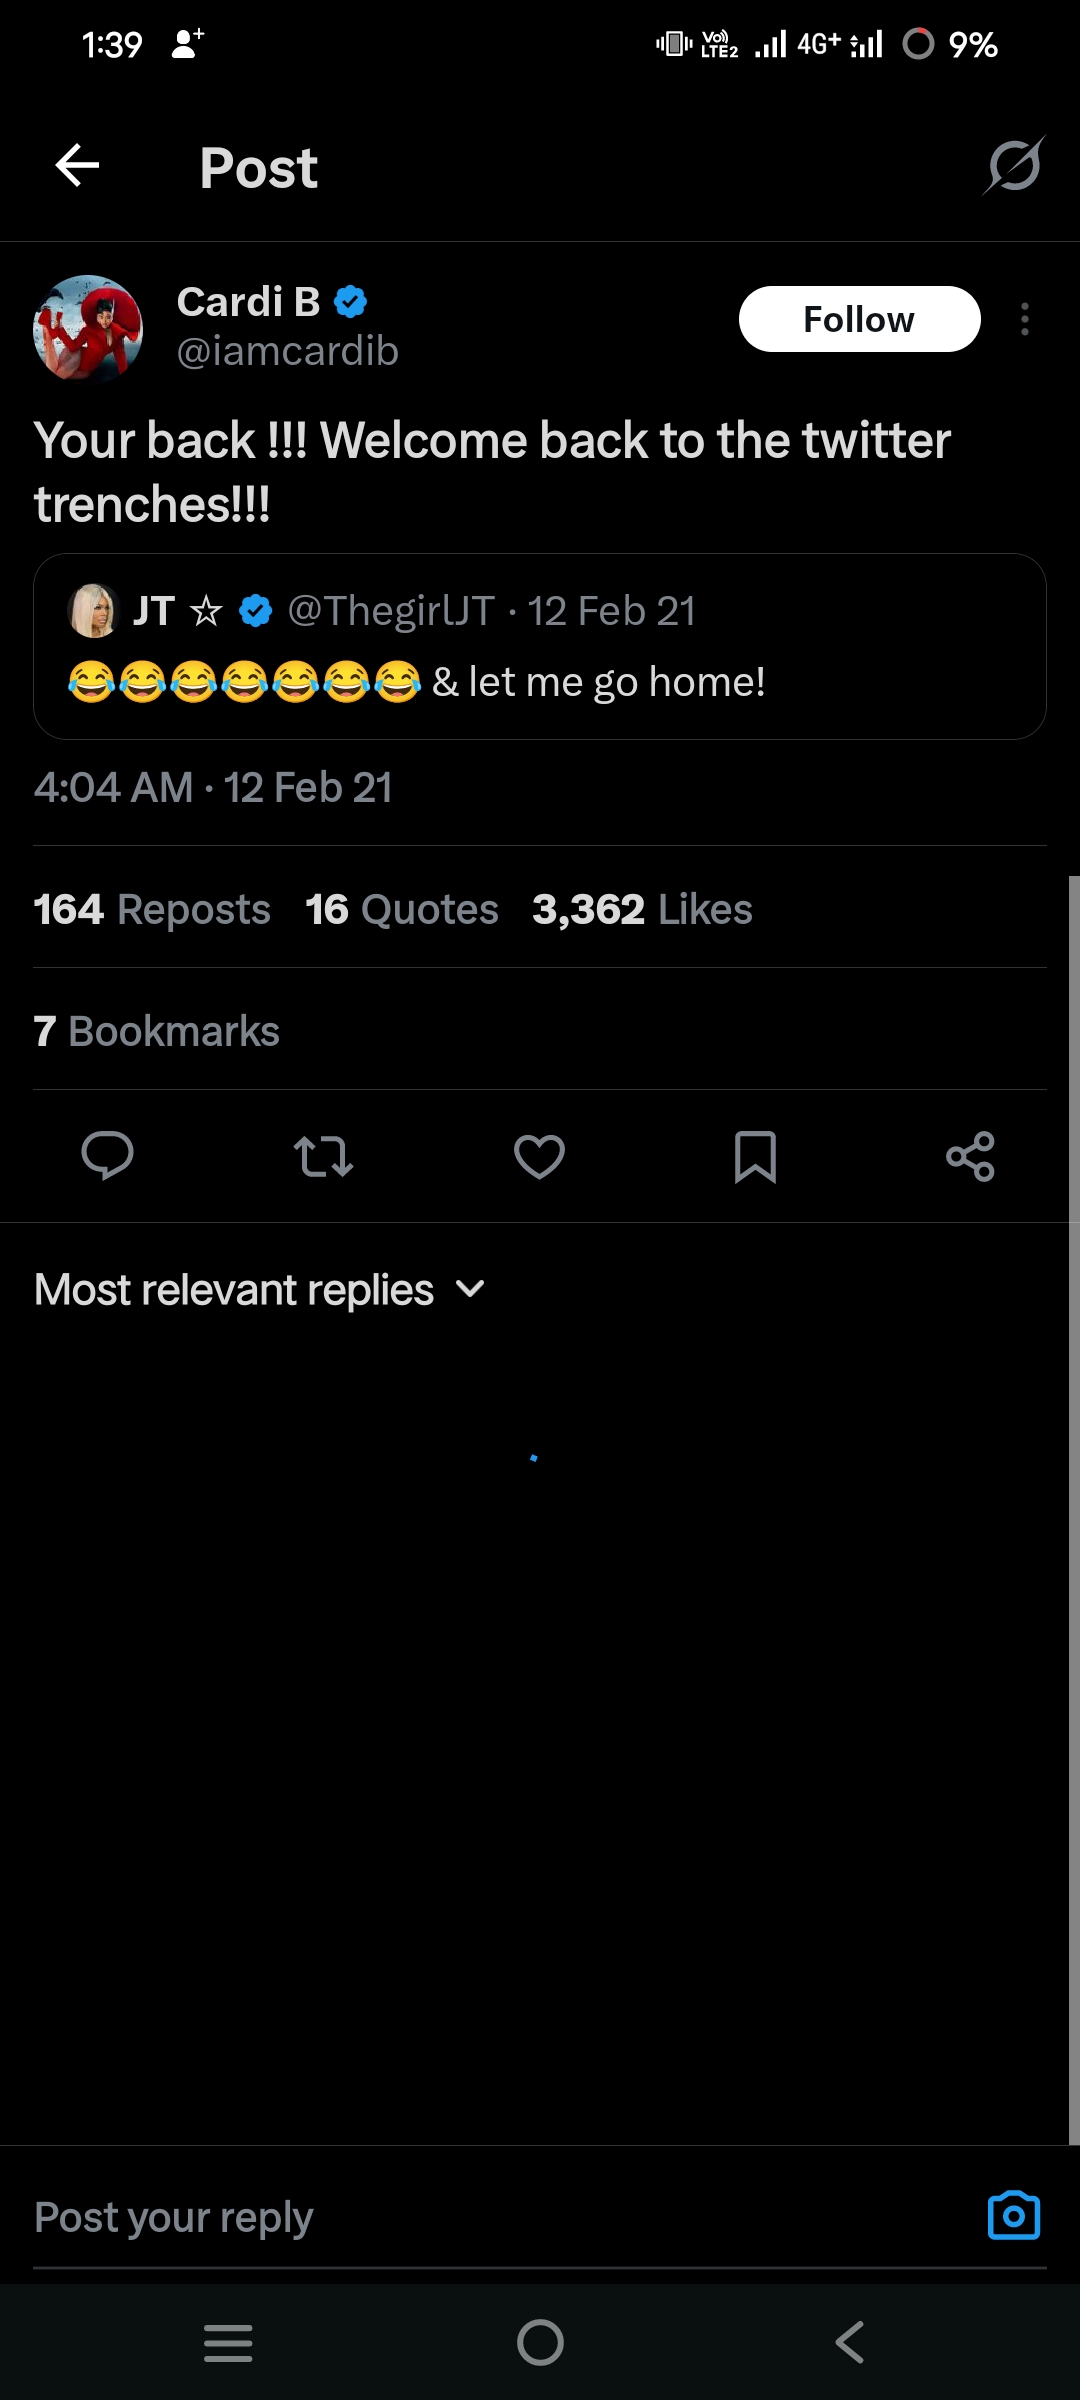Tap the share icon
Screen dimensions: 1080x2400
click(970, 1156)
